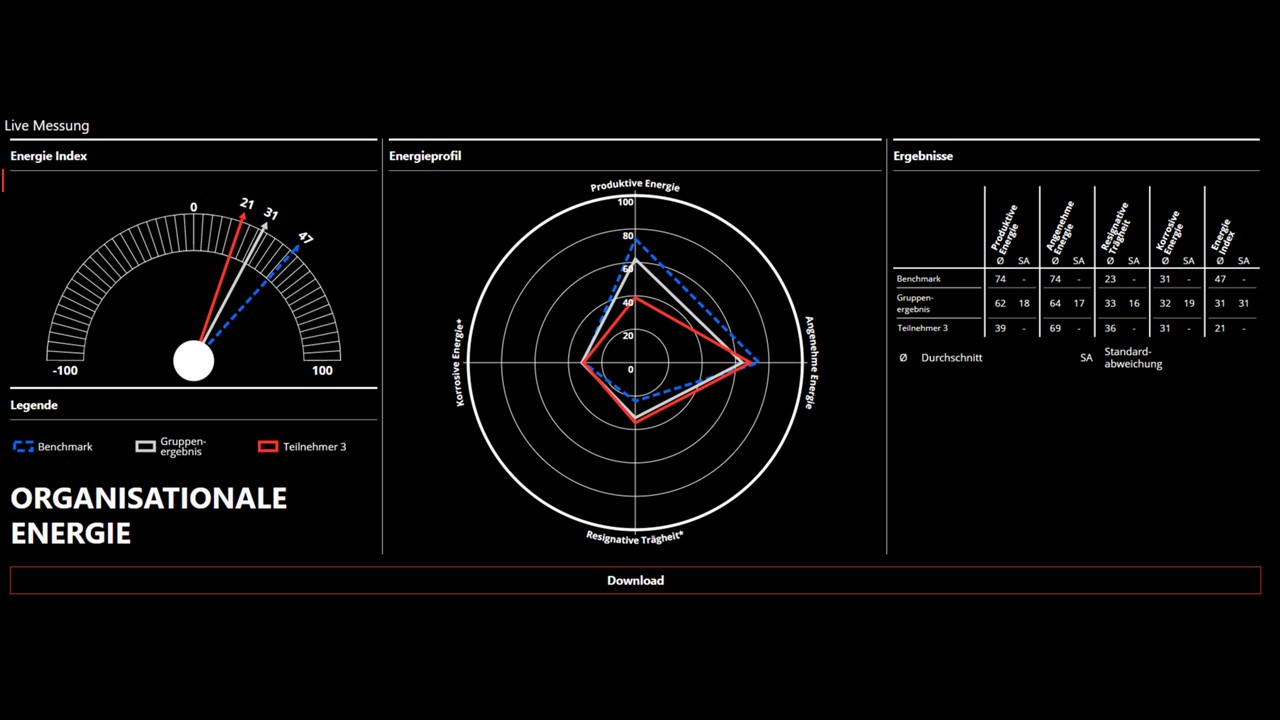Click the Benchmark row label in results table
1280x720 pixels.
click(x=919, y=279)
